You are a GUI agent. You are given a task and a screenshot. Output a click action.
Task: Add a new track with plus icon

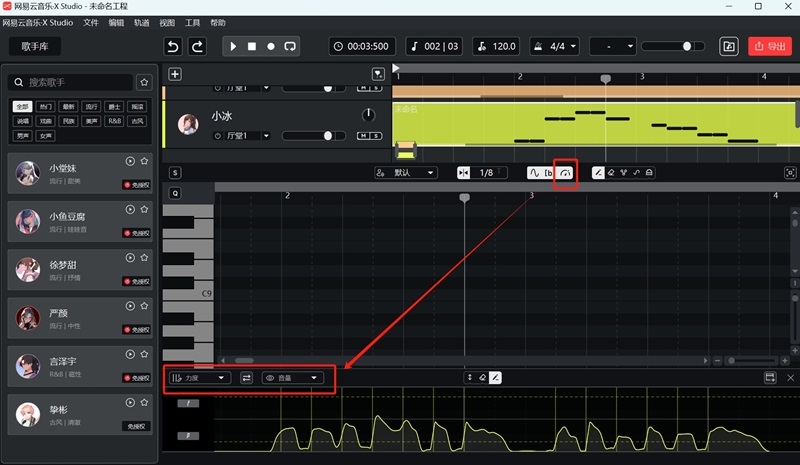(x=175, y=74)
